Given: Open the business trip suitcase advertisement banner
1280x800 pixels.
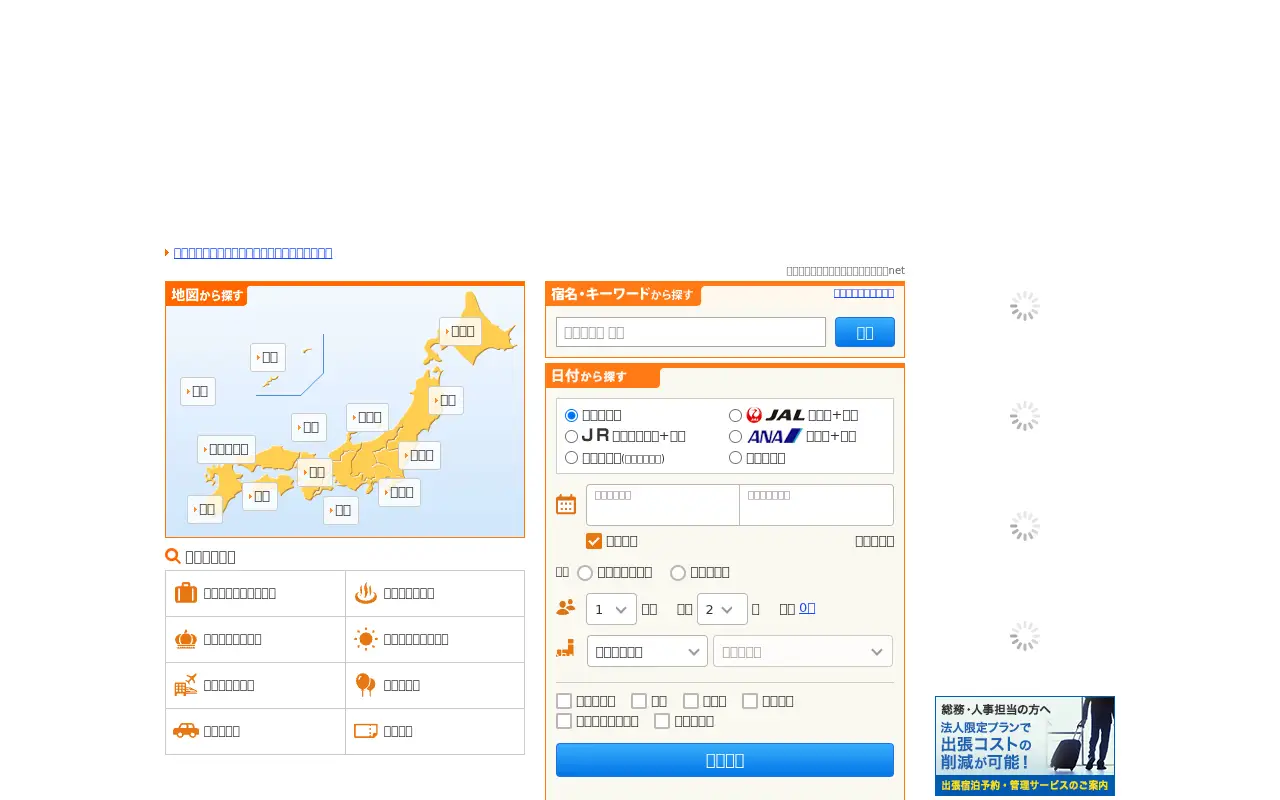Looking at the screenshot, I should pos(1025,746).
